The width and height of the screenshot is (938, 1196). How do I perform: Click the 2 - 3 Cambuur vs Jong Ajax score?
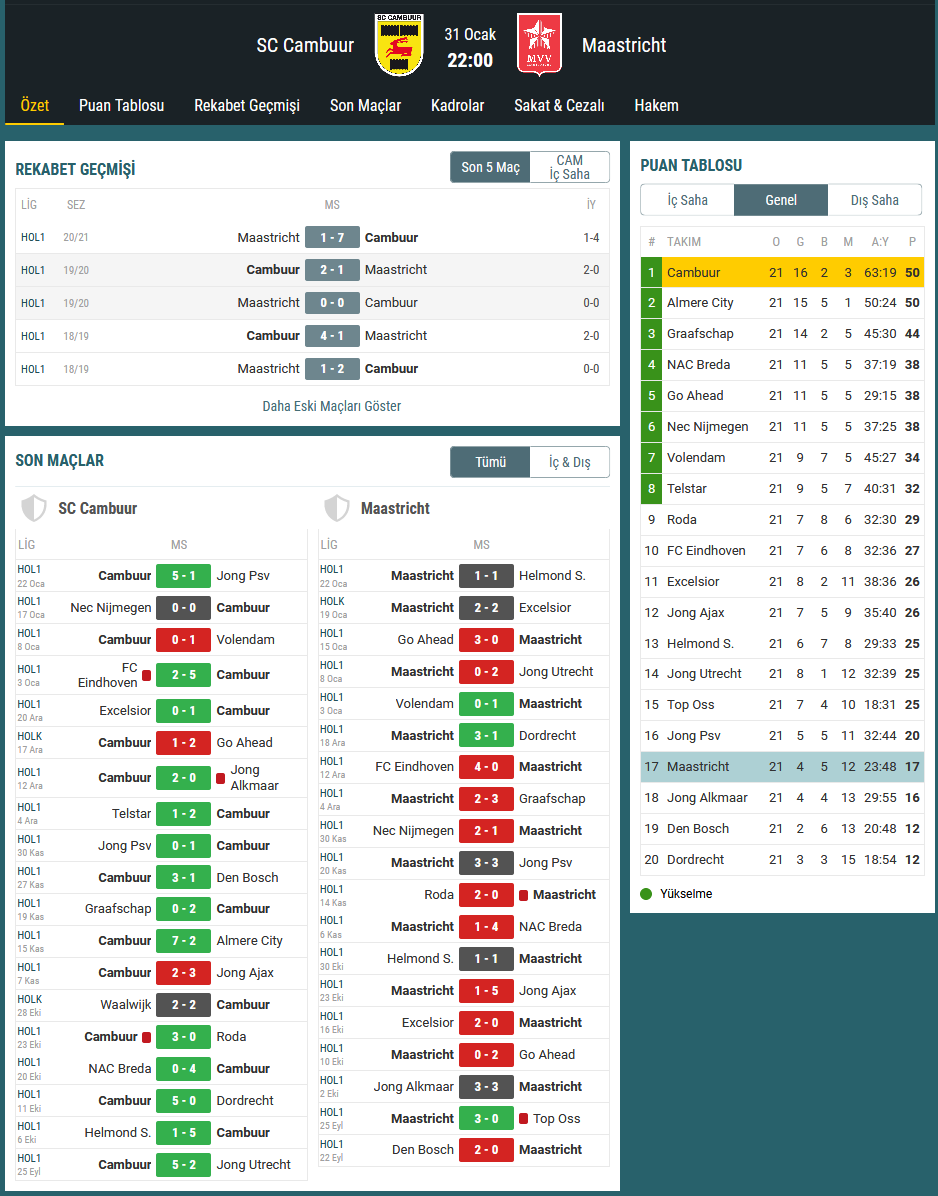(x=183, y=973)
